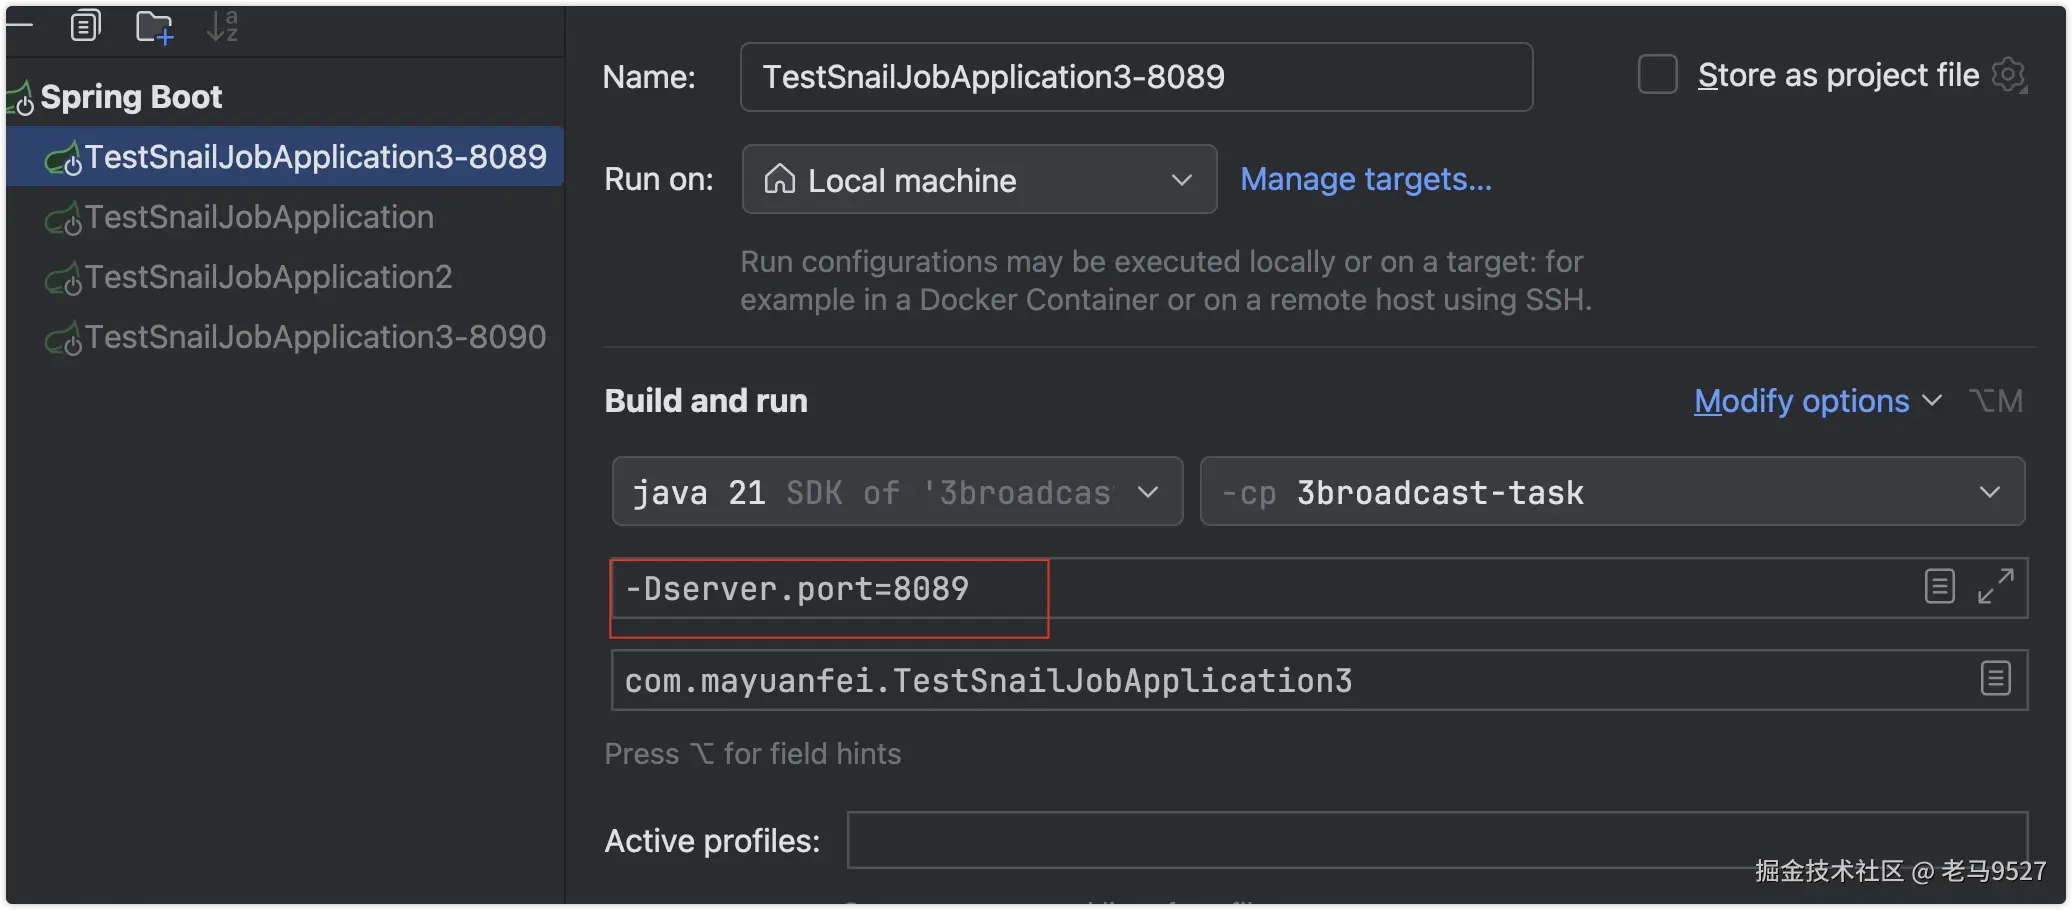The height and width of the screenshot is (910, 2072).
Task: Click the new folder icon
Action: (154, 27)
